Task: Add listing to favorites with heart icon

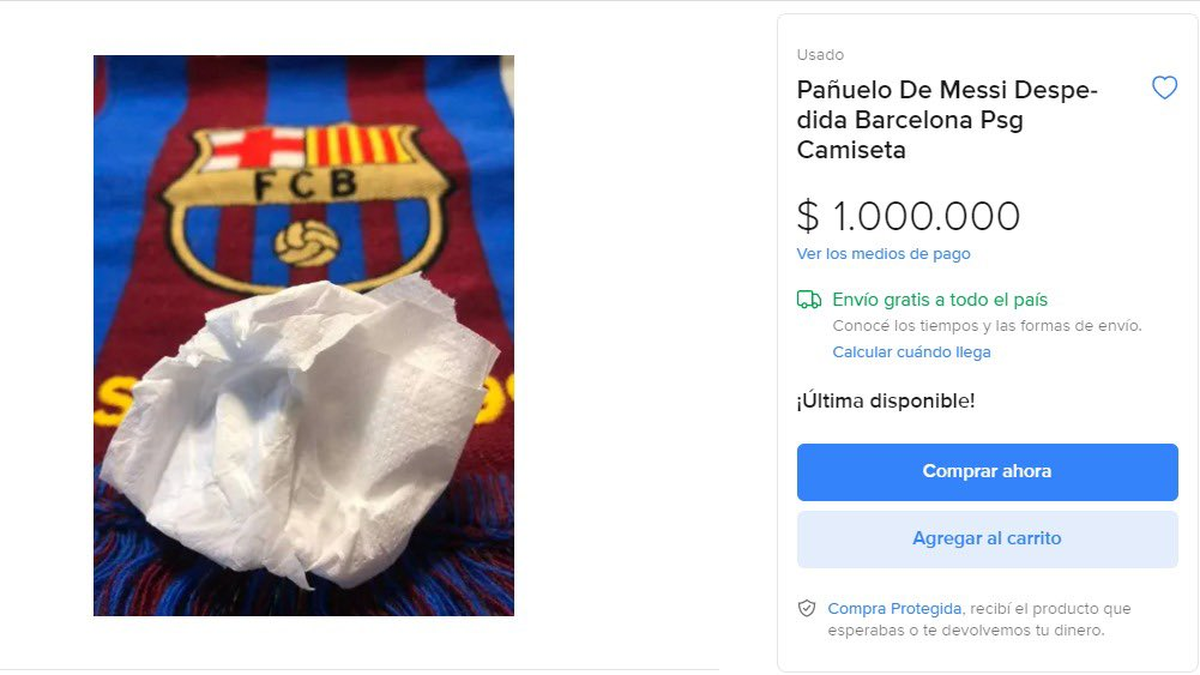Action: coord(1164,88)
